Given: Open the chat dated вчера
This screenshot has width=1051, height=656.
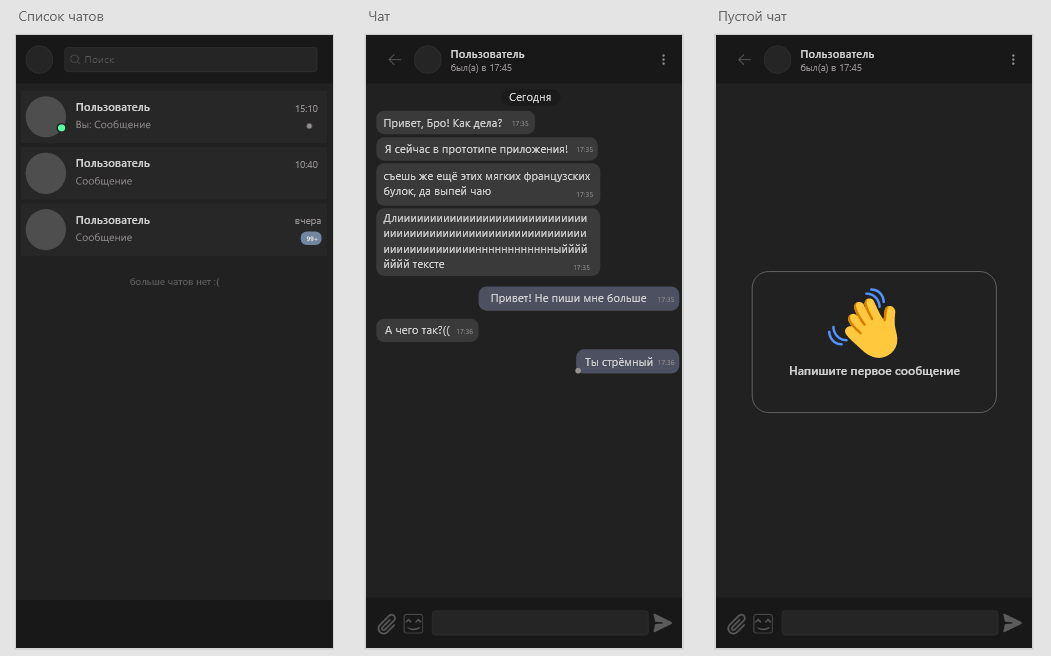Looking at the screenshot, I should tap(174, 229).
